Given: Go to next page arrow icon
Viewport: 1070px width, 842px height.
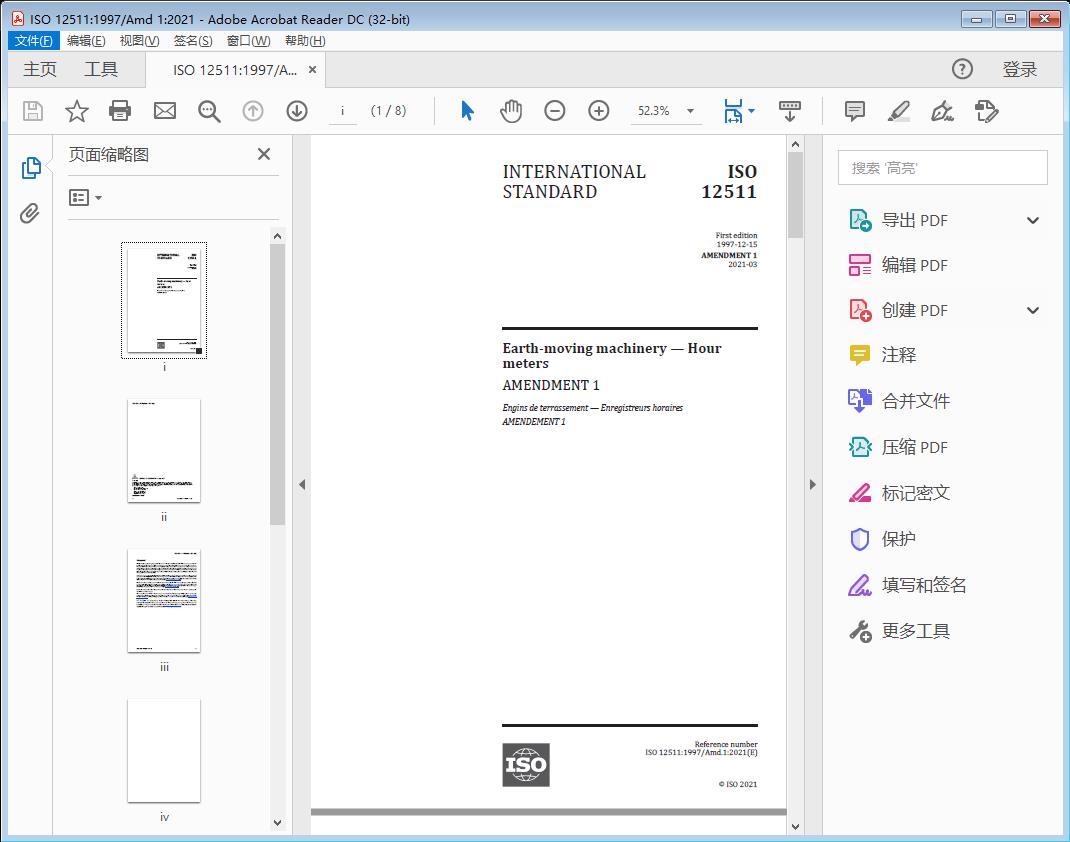Looking at the screenshot, I should (x=297, y=111).
